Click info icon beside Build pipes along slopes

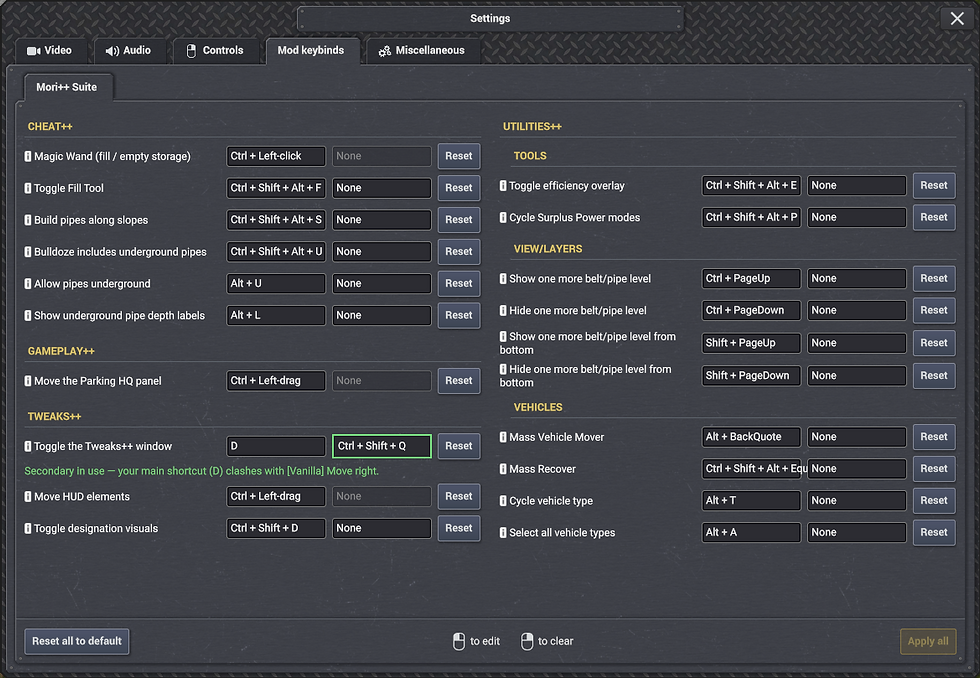point(28,220)
